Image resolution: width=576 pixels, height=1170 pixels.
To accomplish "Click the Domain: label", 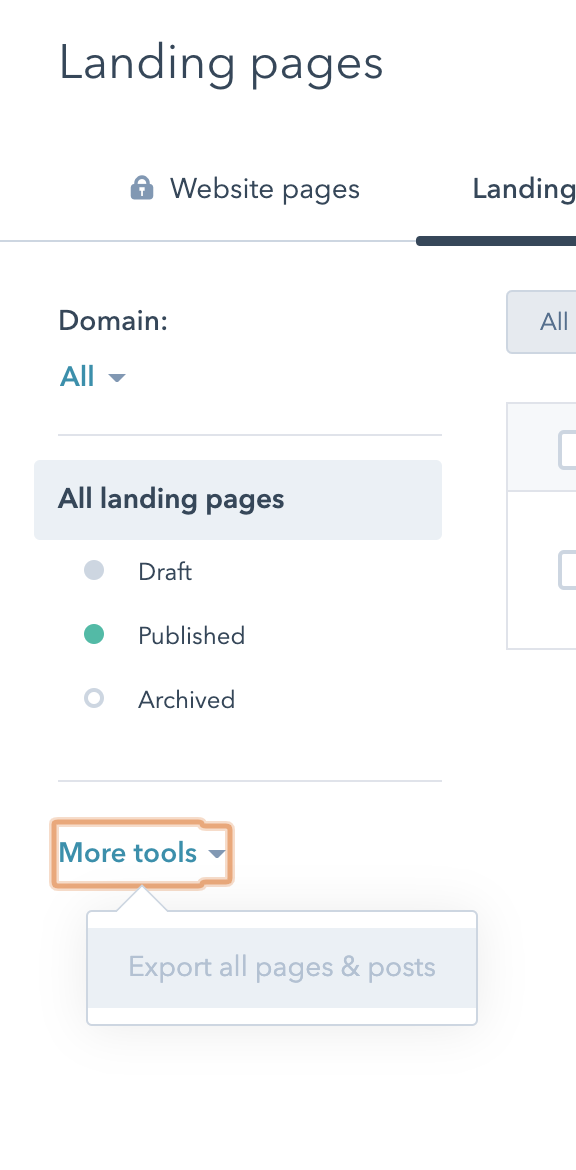I will click(113, 322).
